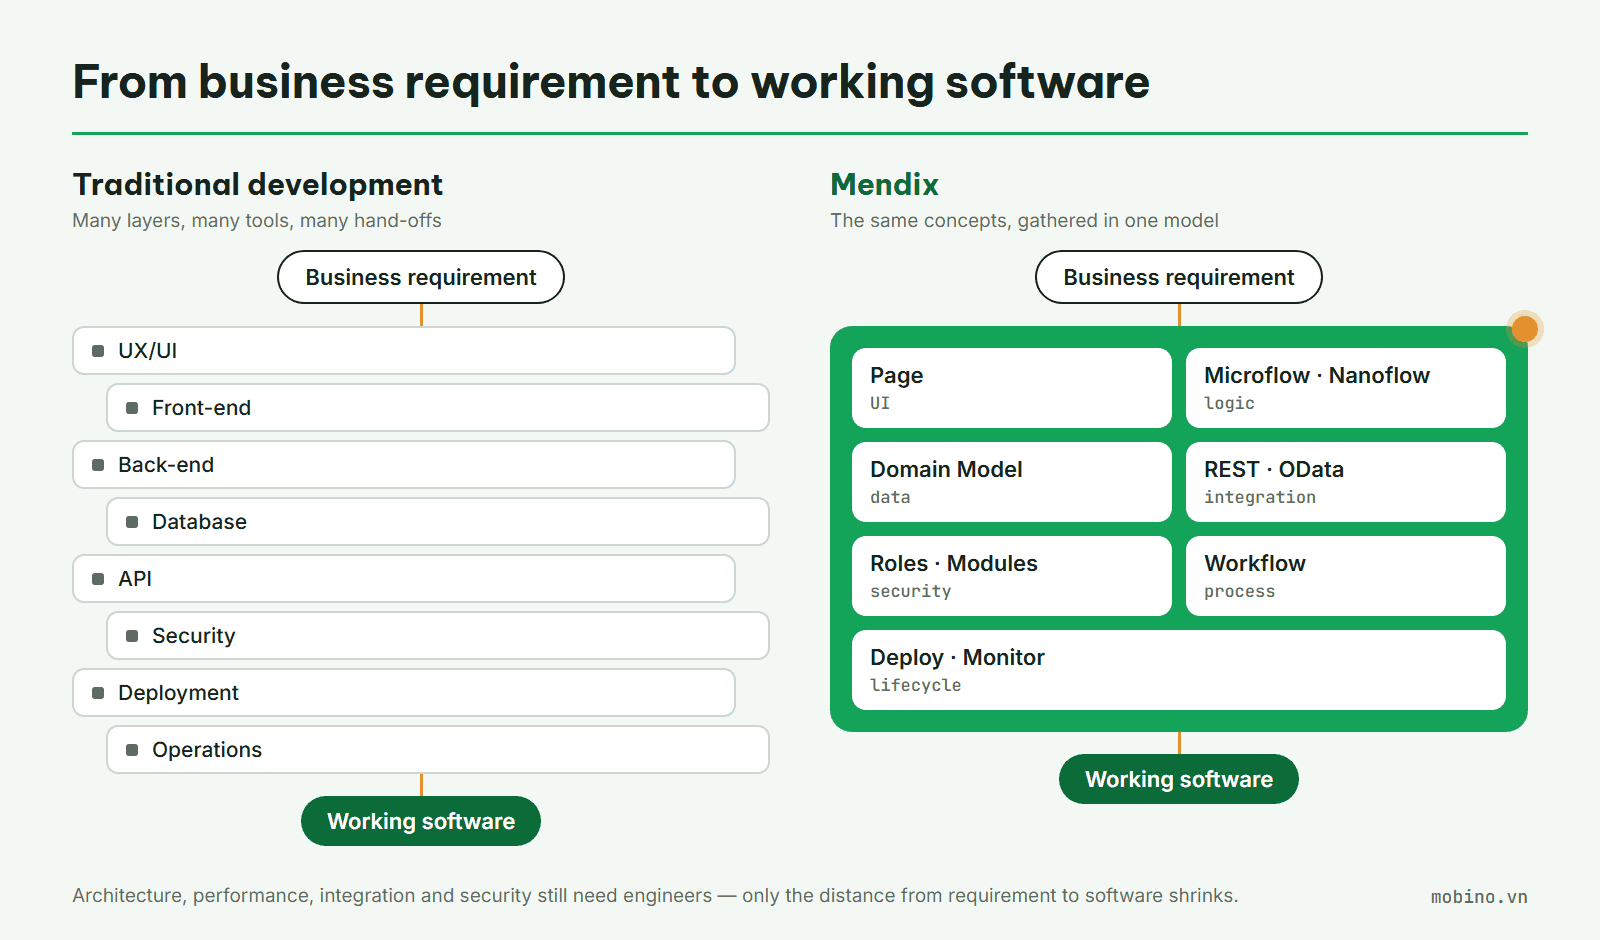This screenshot has width=1600, height=940.
Task: Select the Database layer row
Action: pos(438,522)
